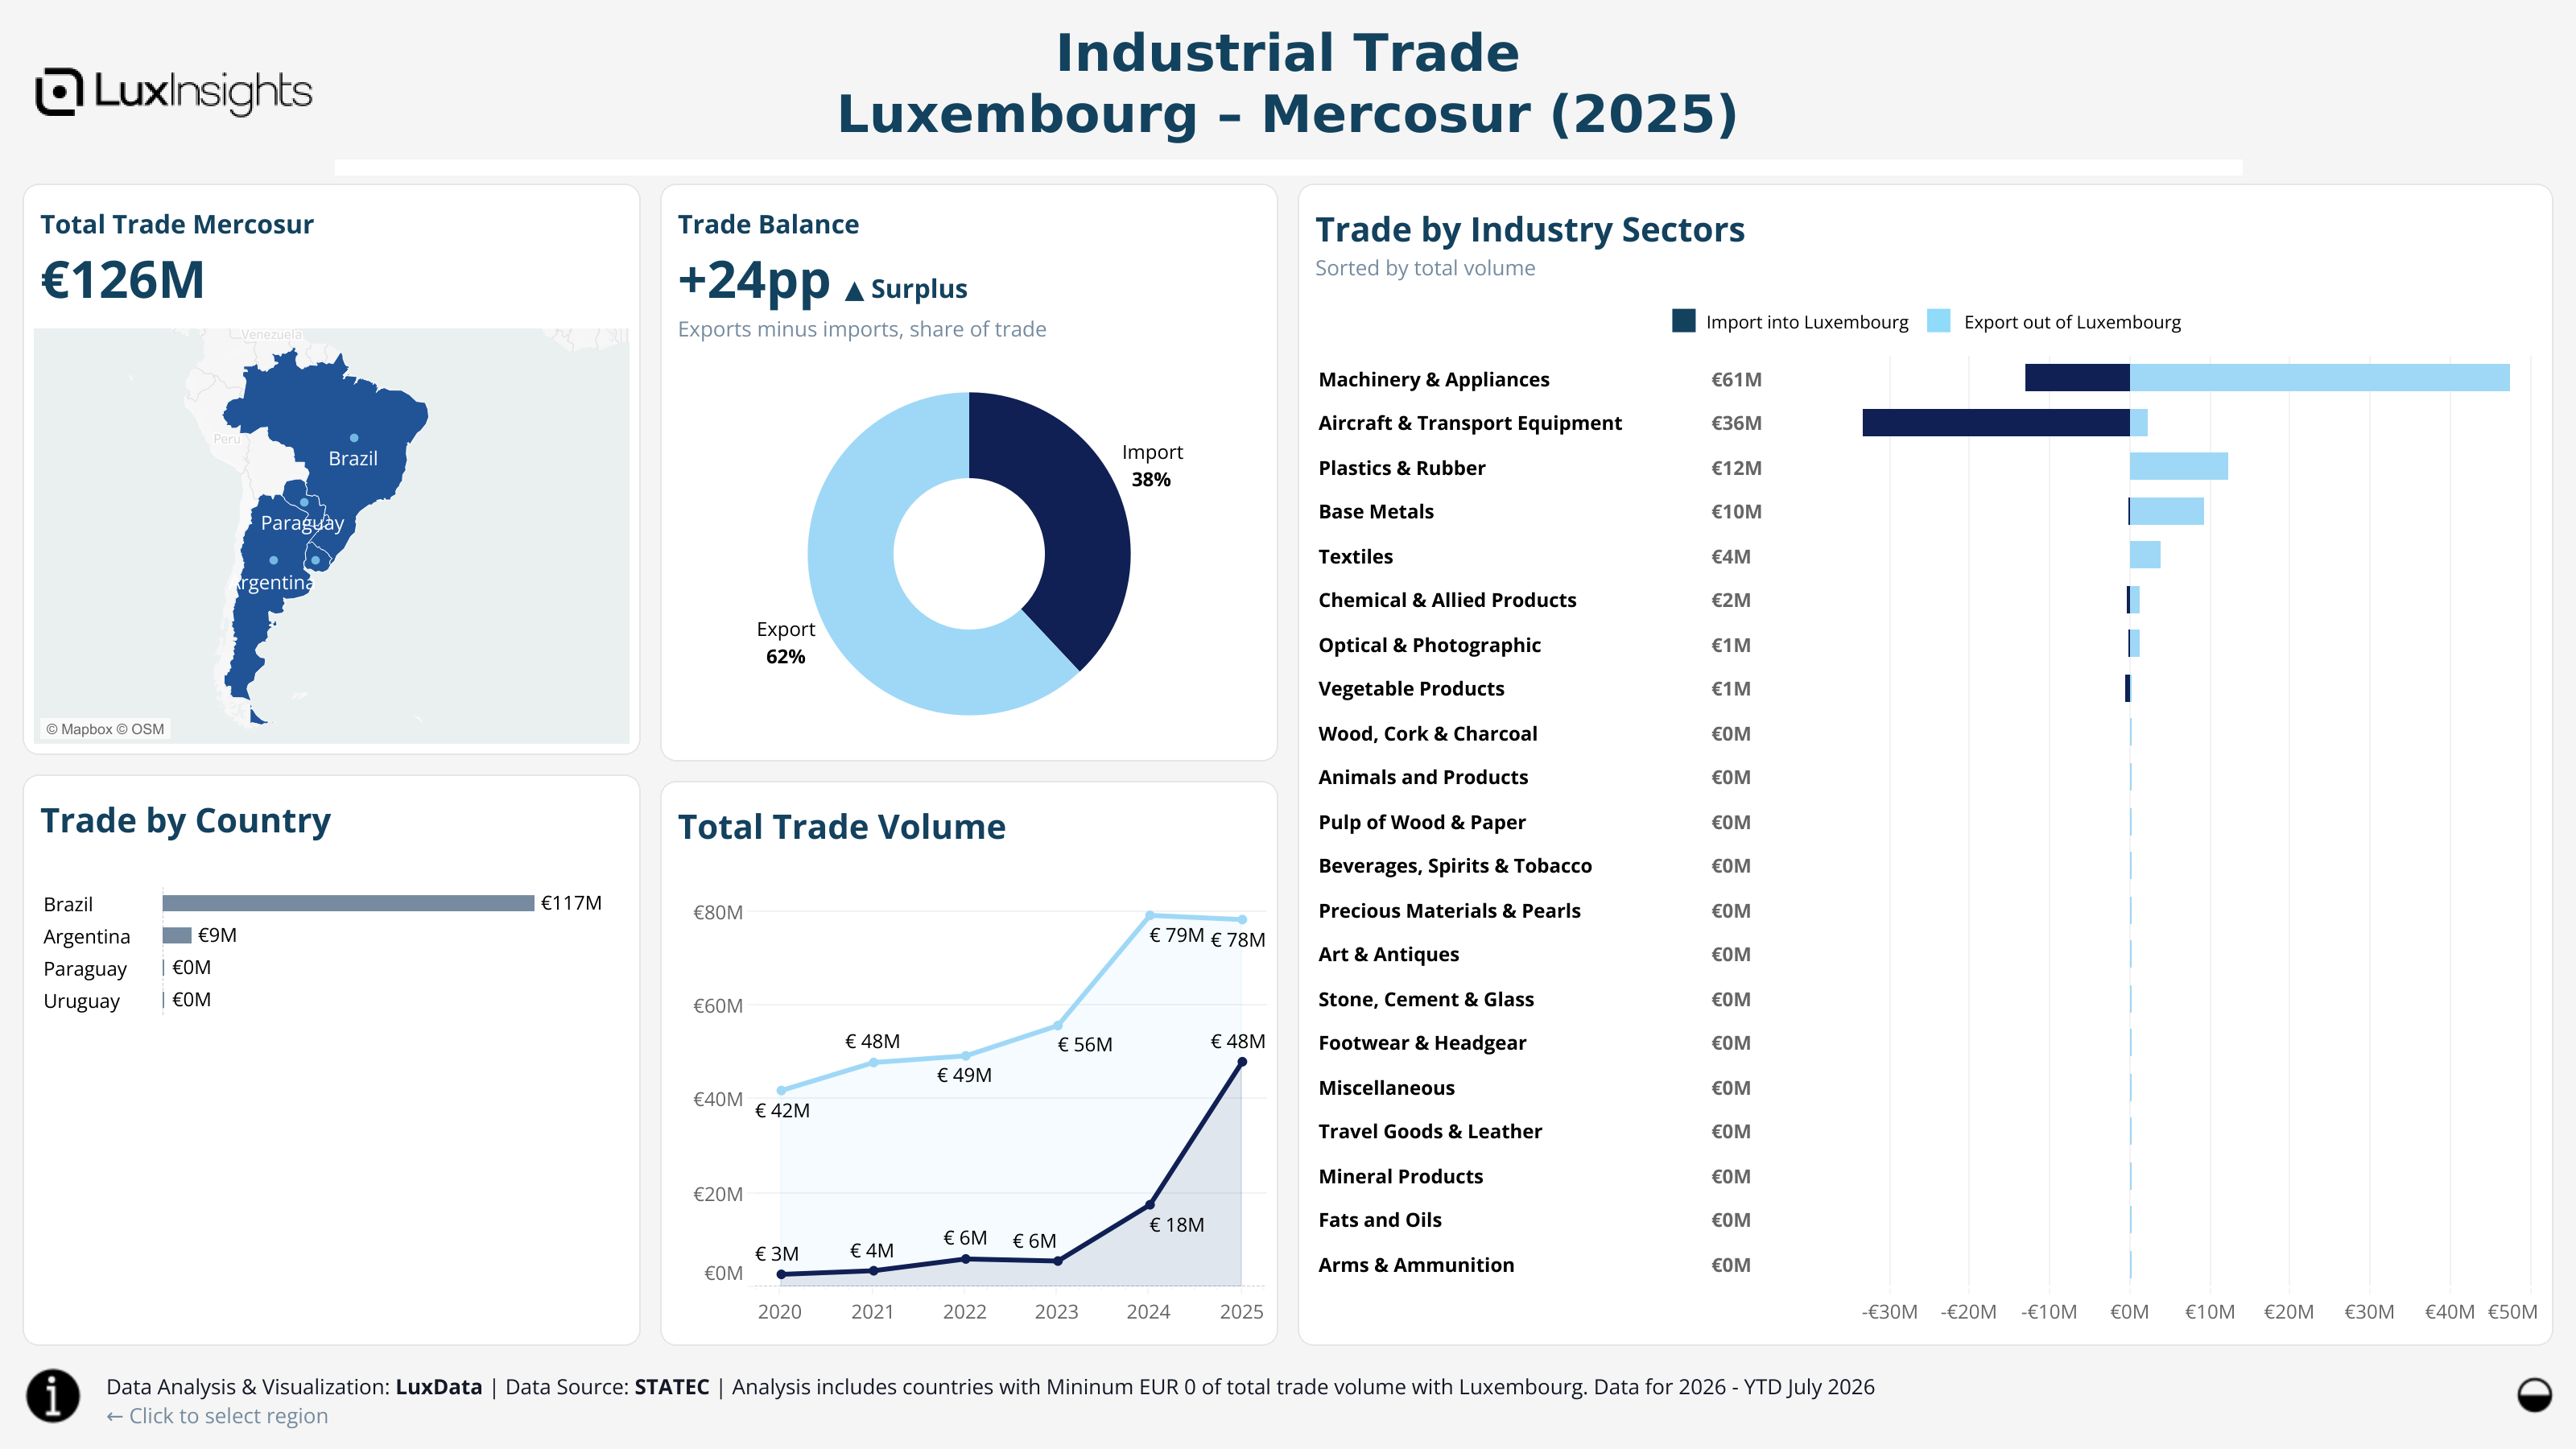The image size is (2576, 1449).
Task: Click the 'Beverages, Spirits & Tobacco' label
Action: [x=1455, y=866]
